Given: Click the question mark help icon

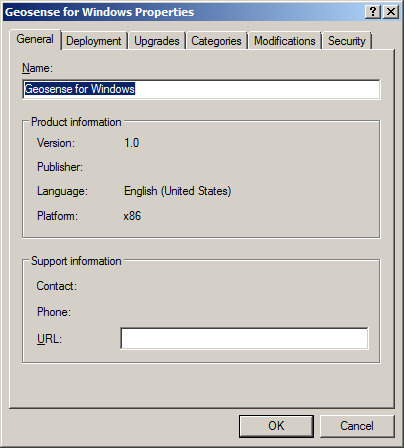Looking at the screenshot, I should 373,12.
